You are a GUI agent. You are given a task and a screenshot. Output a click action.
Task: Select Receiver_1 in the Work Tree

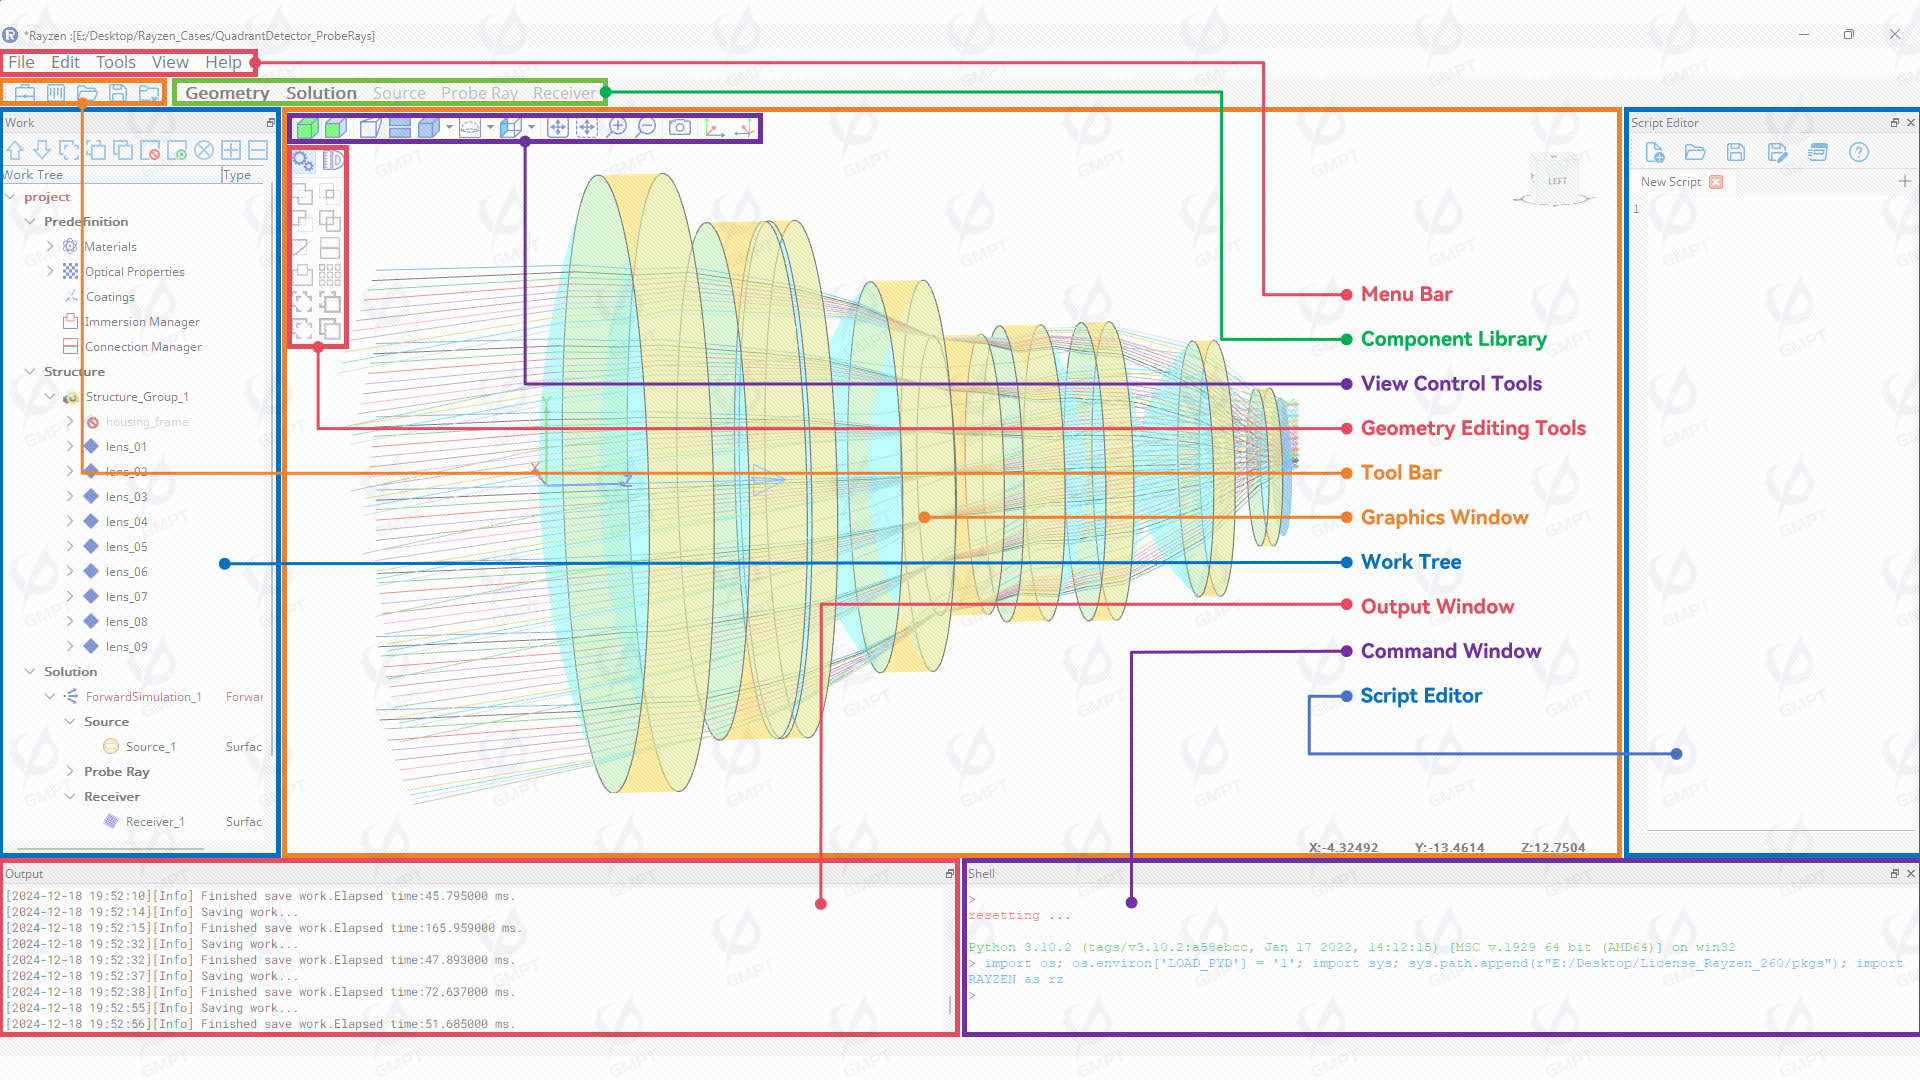[155, 822]
